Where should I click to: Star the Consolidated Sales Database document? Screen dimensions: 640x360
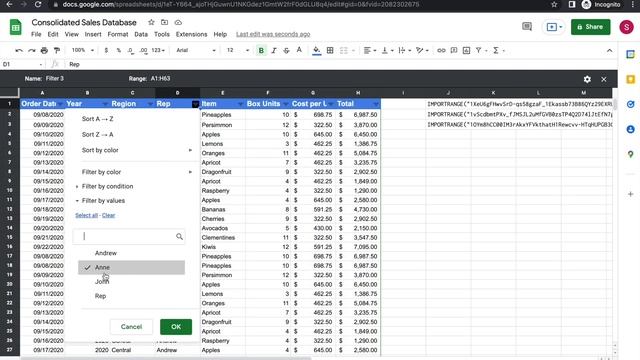point(151,22)
